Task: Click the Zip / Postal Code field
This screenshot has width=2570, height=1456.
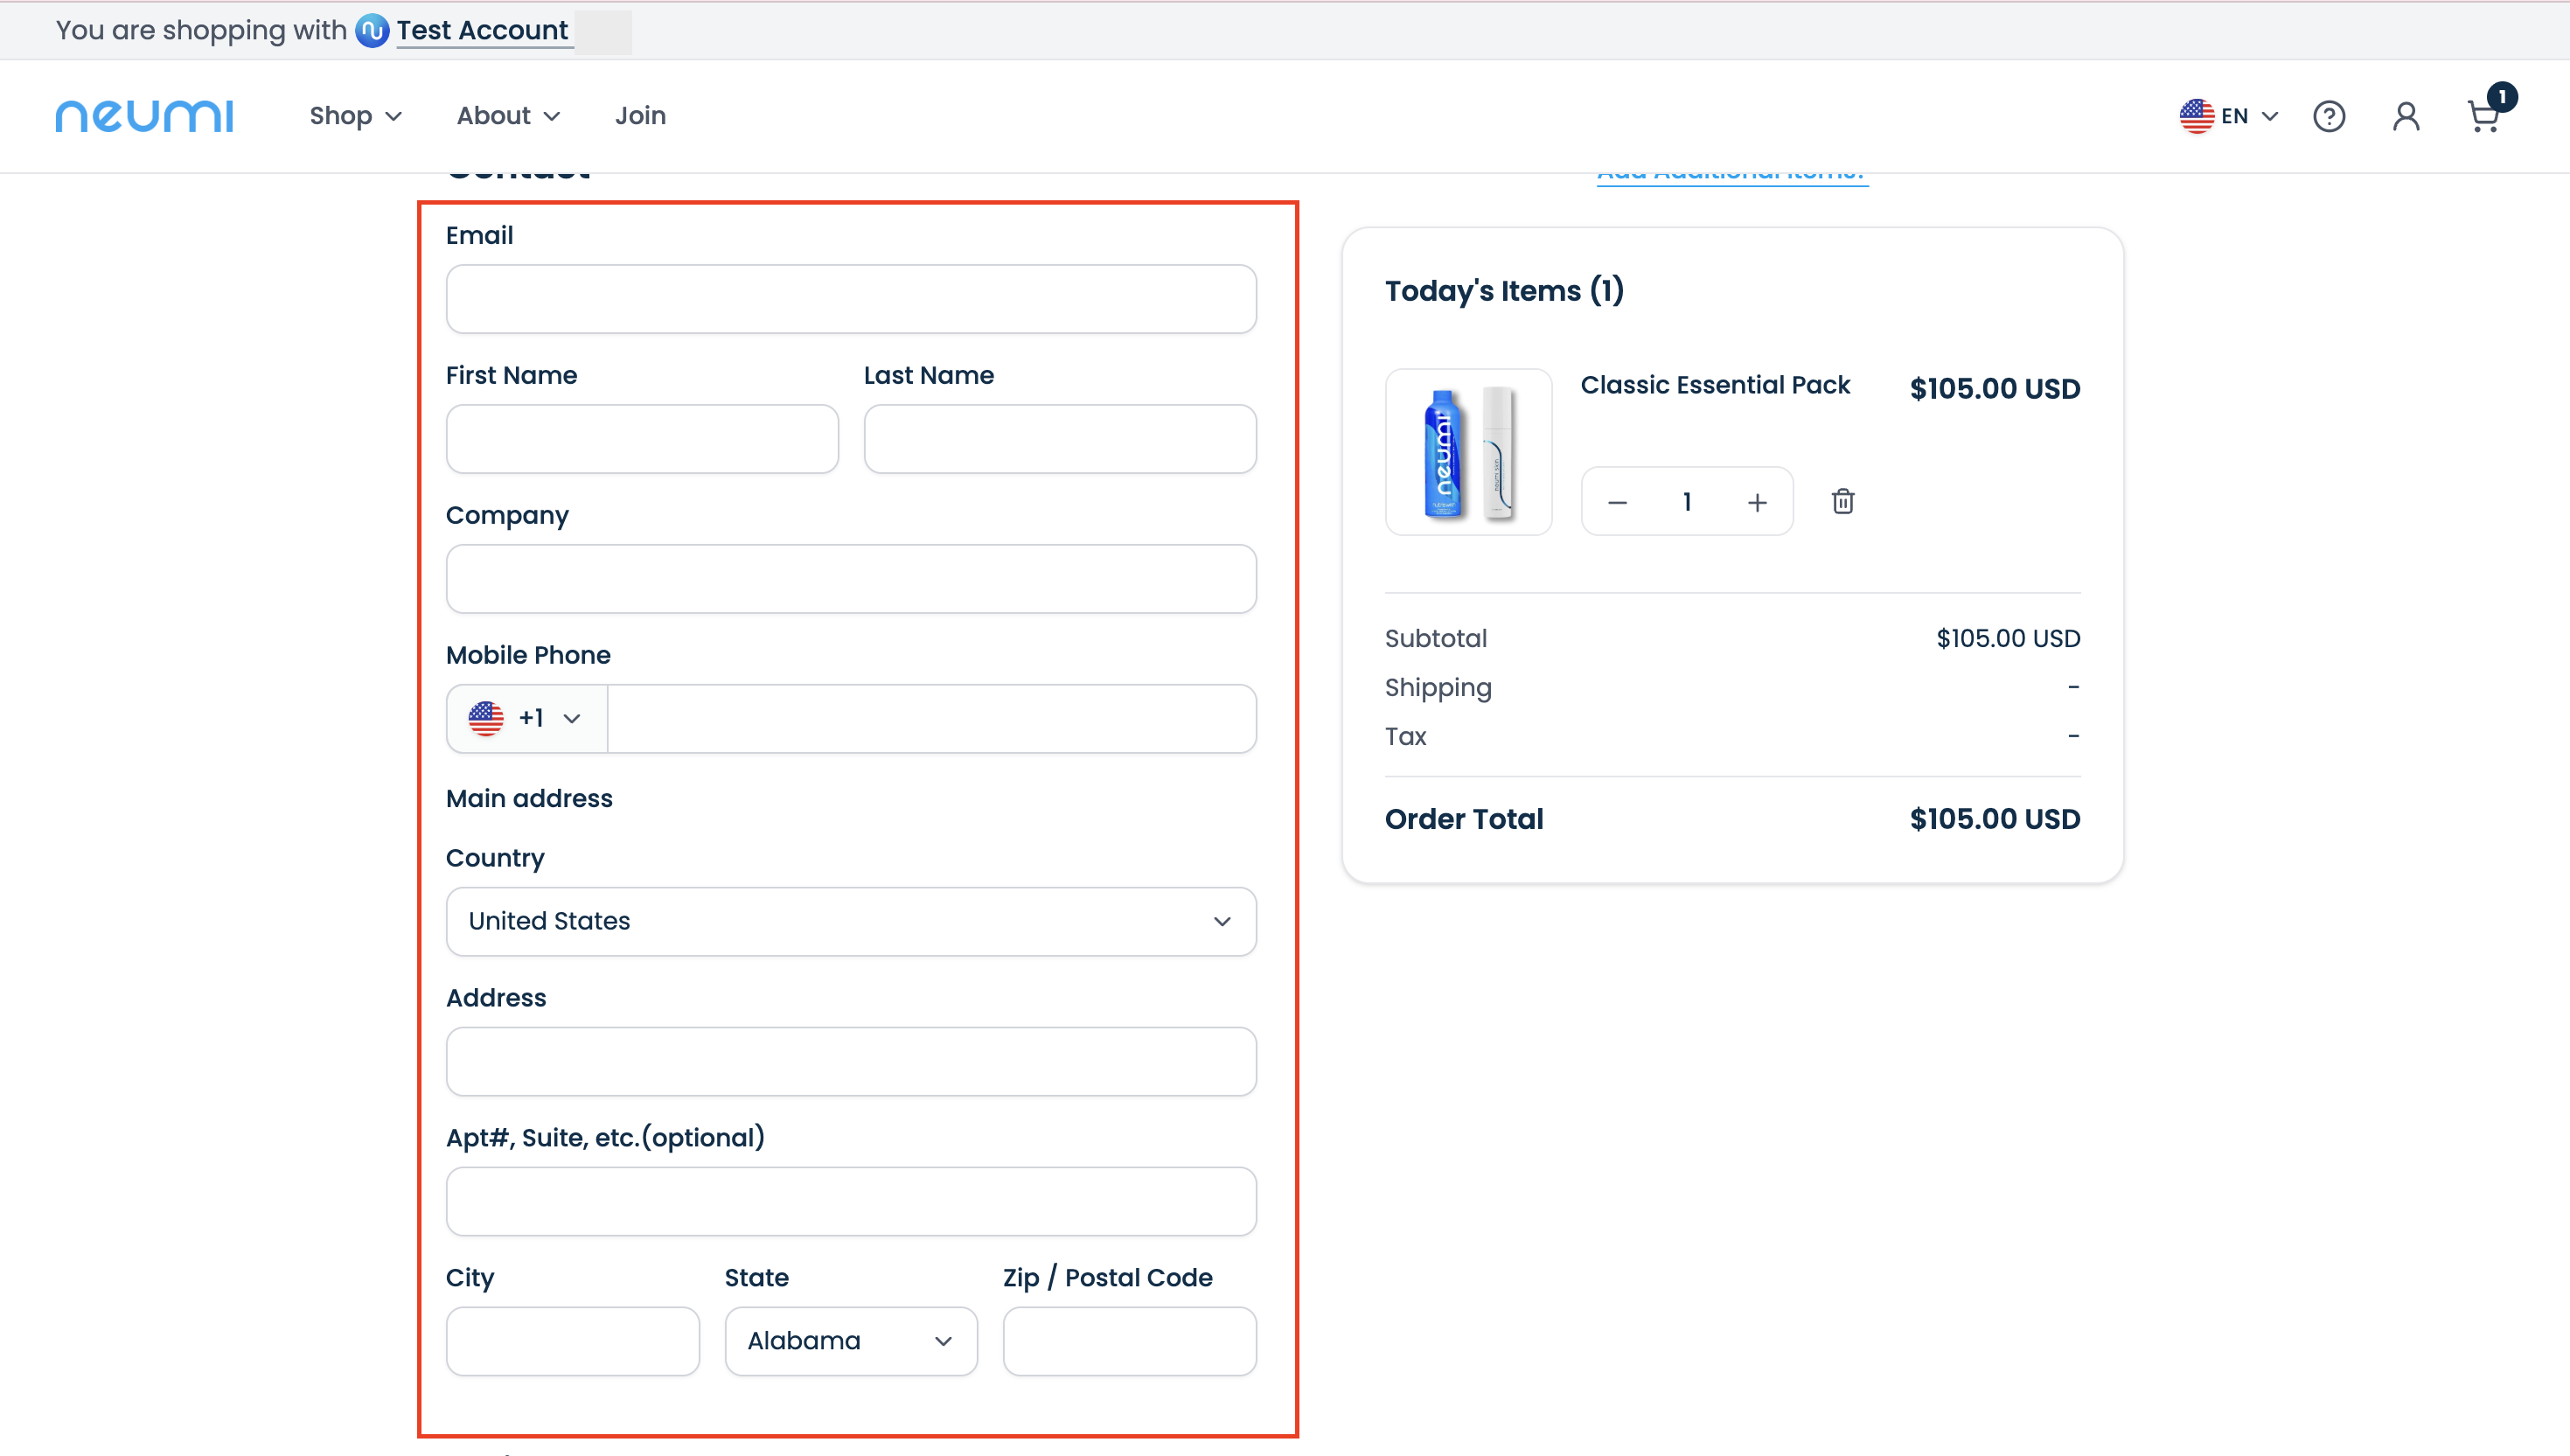Action: (1129, 1341)
